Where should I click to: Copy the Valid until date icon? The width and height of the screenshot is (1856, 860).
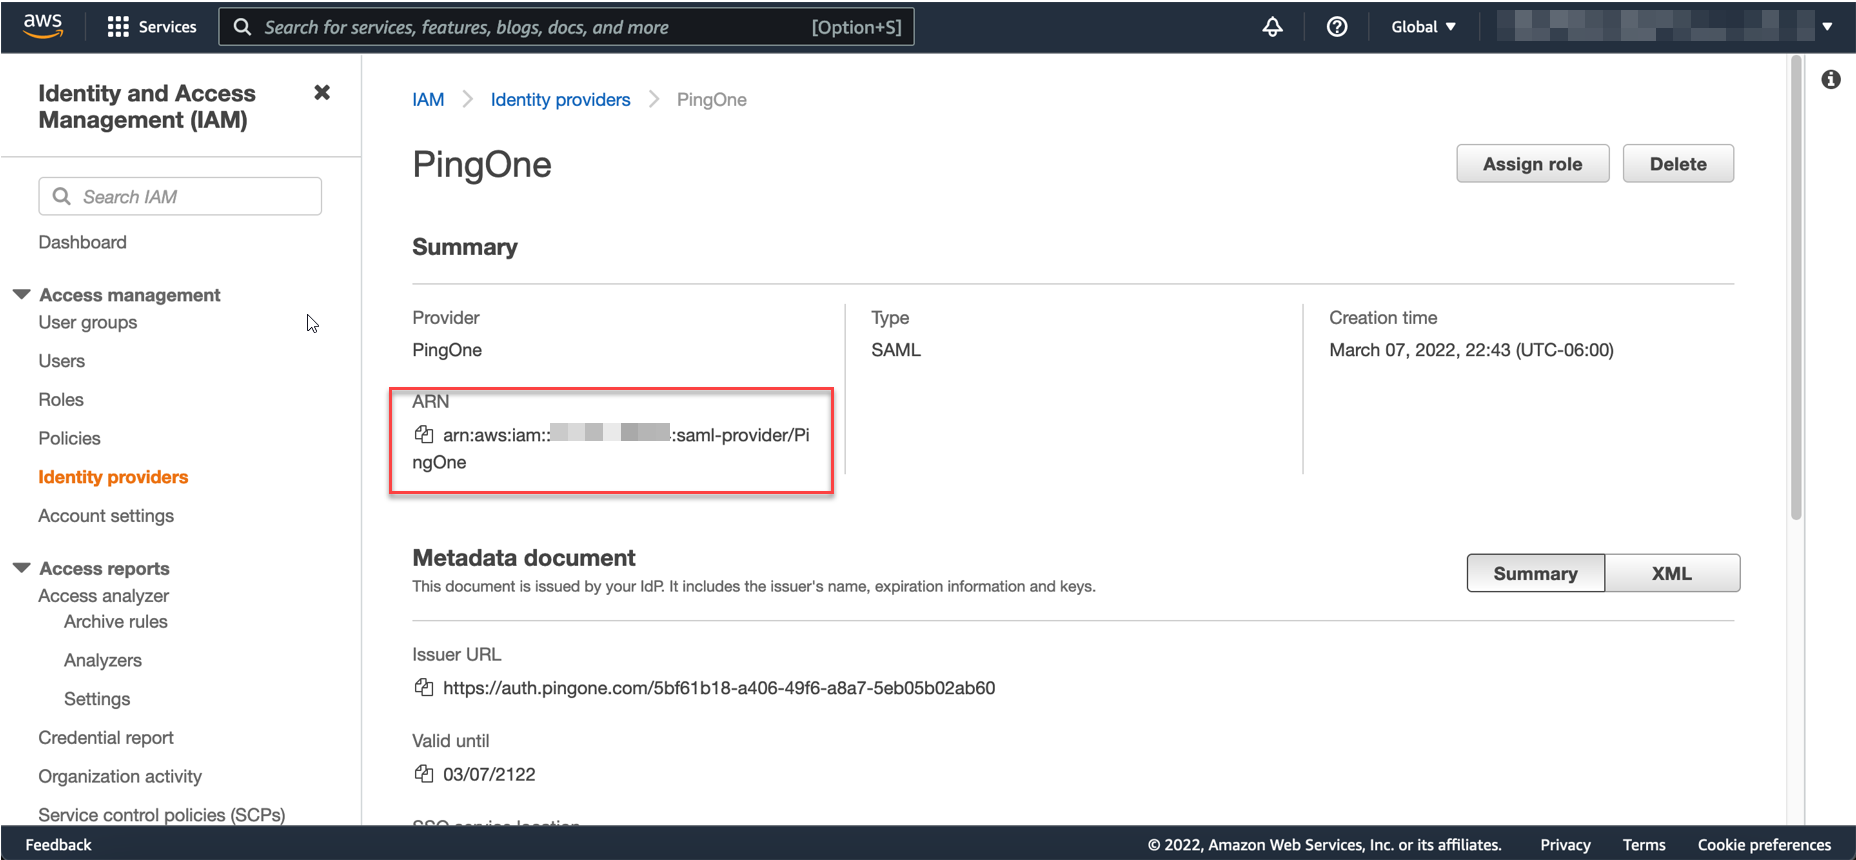coord(424,773)
